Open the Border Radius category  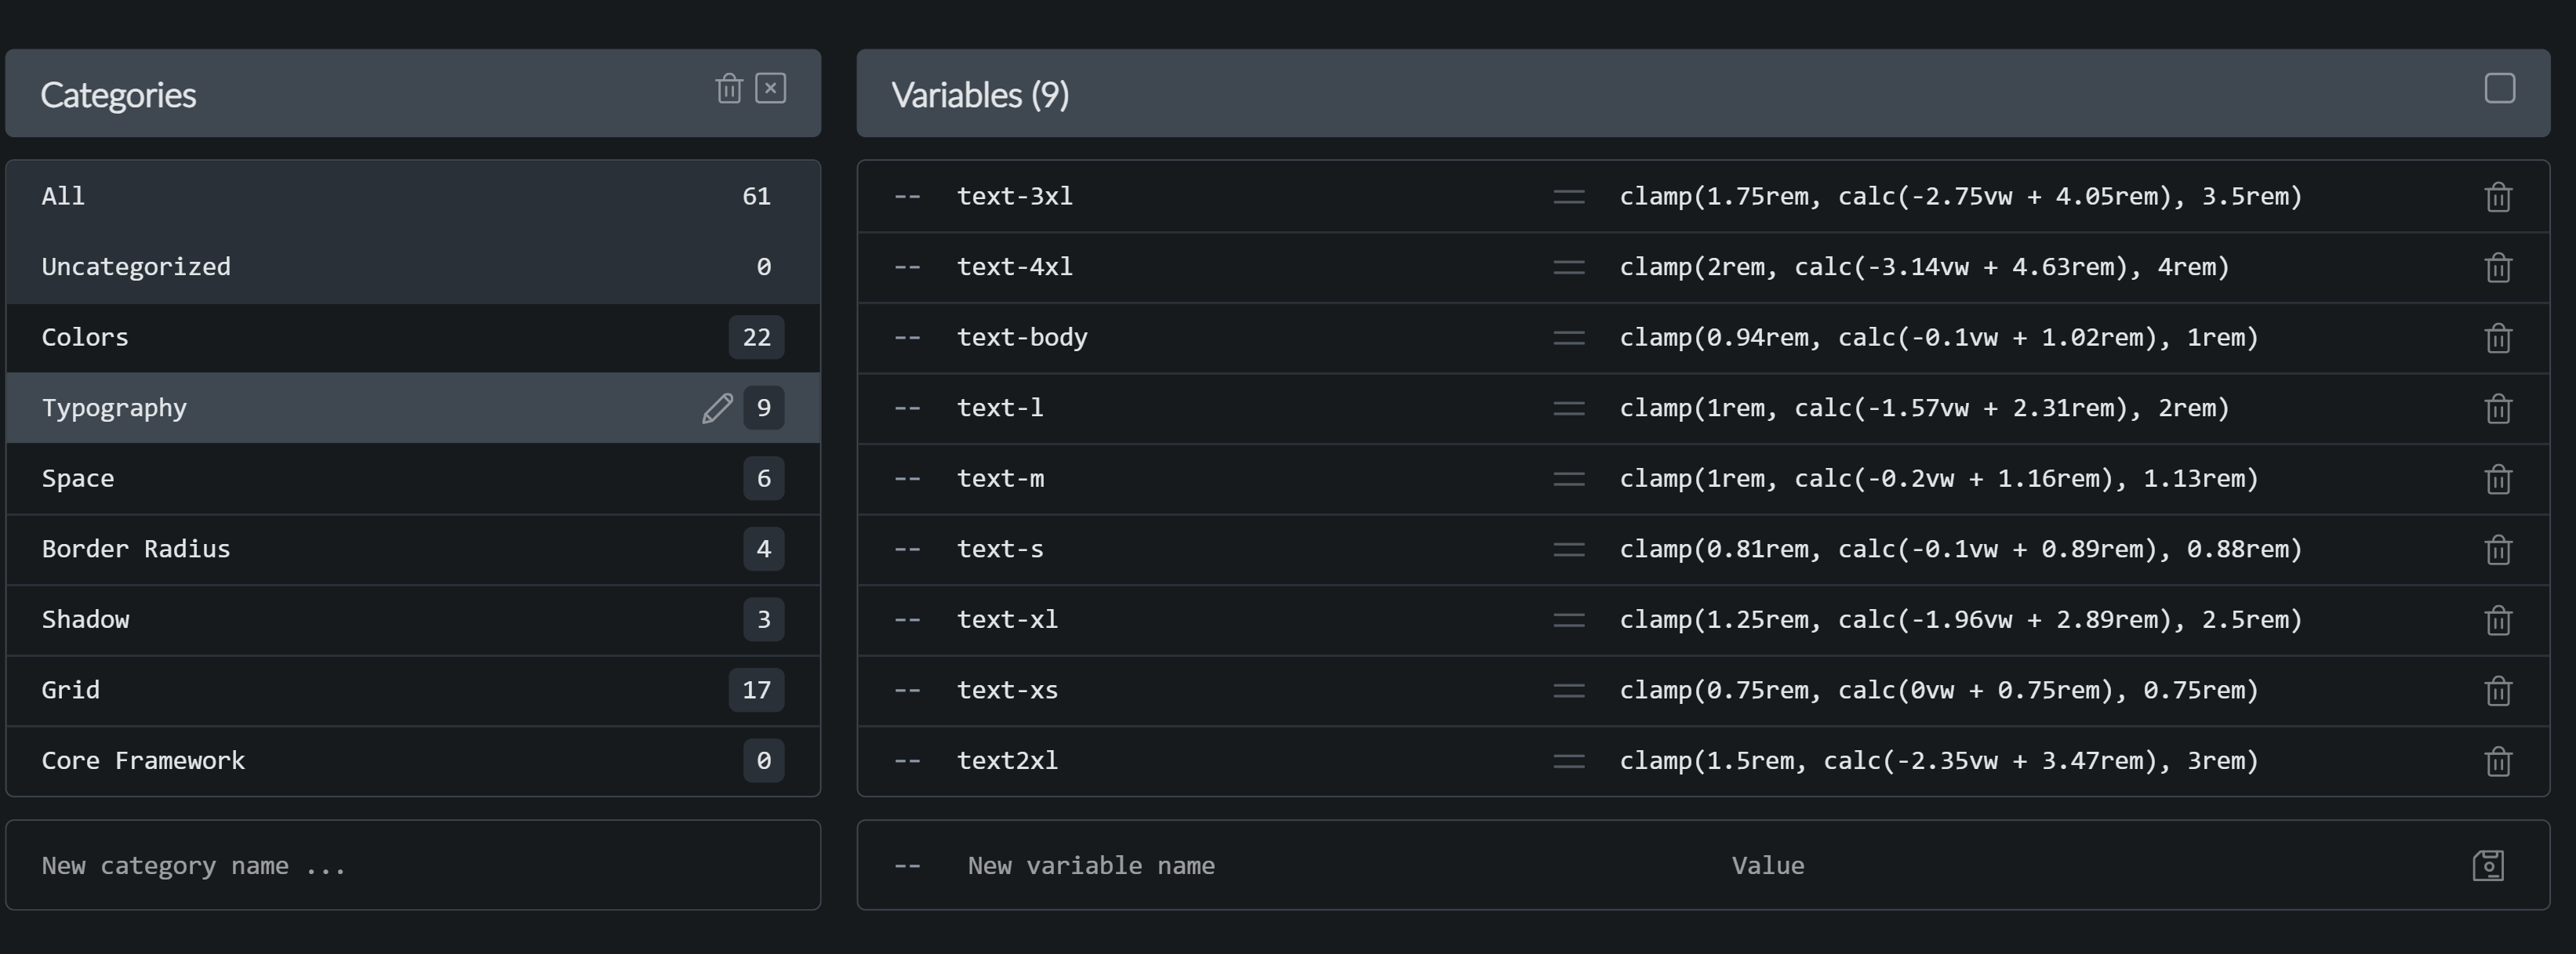413,549
